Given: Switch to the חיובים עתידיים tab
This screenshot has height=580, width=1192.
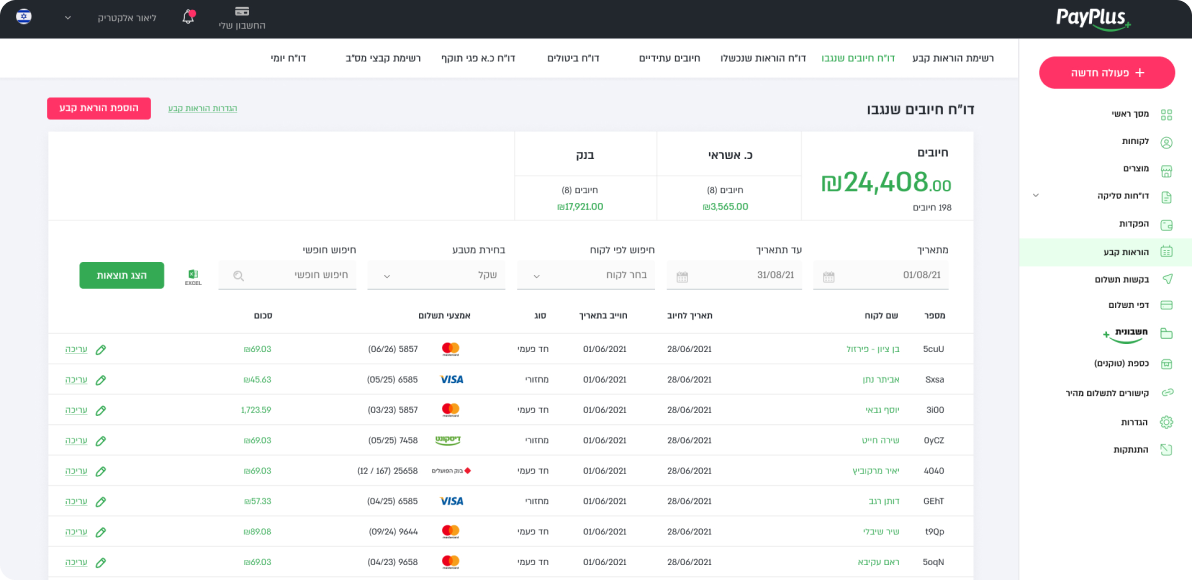Looking at the screenshot, I should click(669, 58).
